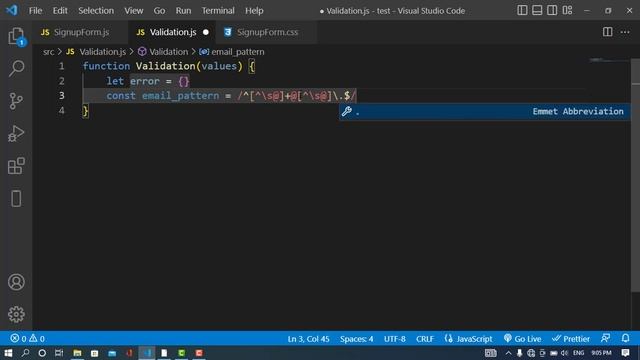Click the wrench icon in suggestion list
This screenshot has width=640, height=360.
(x=347, y=111)
